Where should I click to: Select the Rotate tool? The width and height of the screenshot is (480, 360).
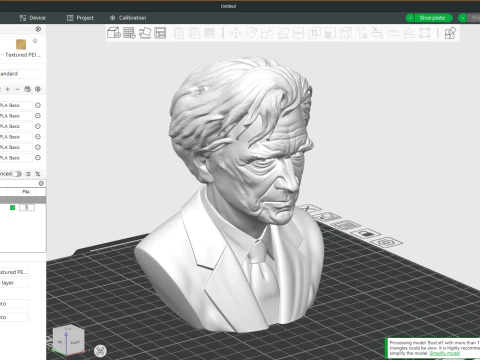[x=252, y=33]
